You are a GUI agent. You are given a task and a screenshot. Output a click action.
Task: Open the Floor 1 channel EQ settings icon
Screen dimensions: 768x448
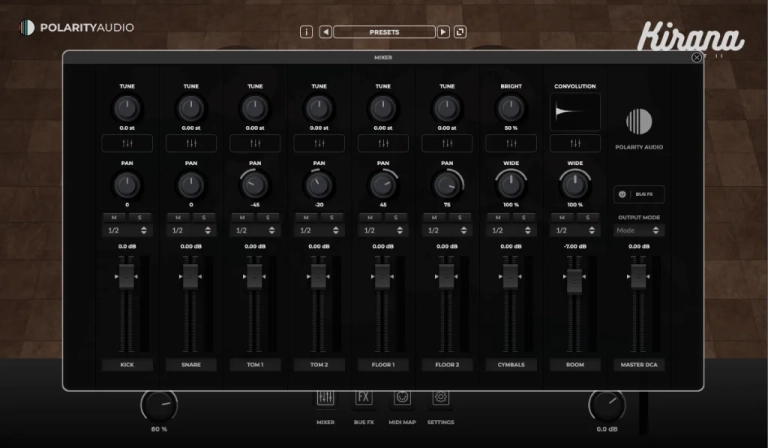pyautogui.click(x=383, y=143)
